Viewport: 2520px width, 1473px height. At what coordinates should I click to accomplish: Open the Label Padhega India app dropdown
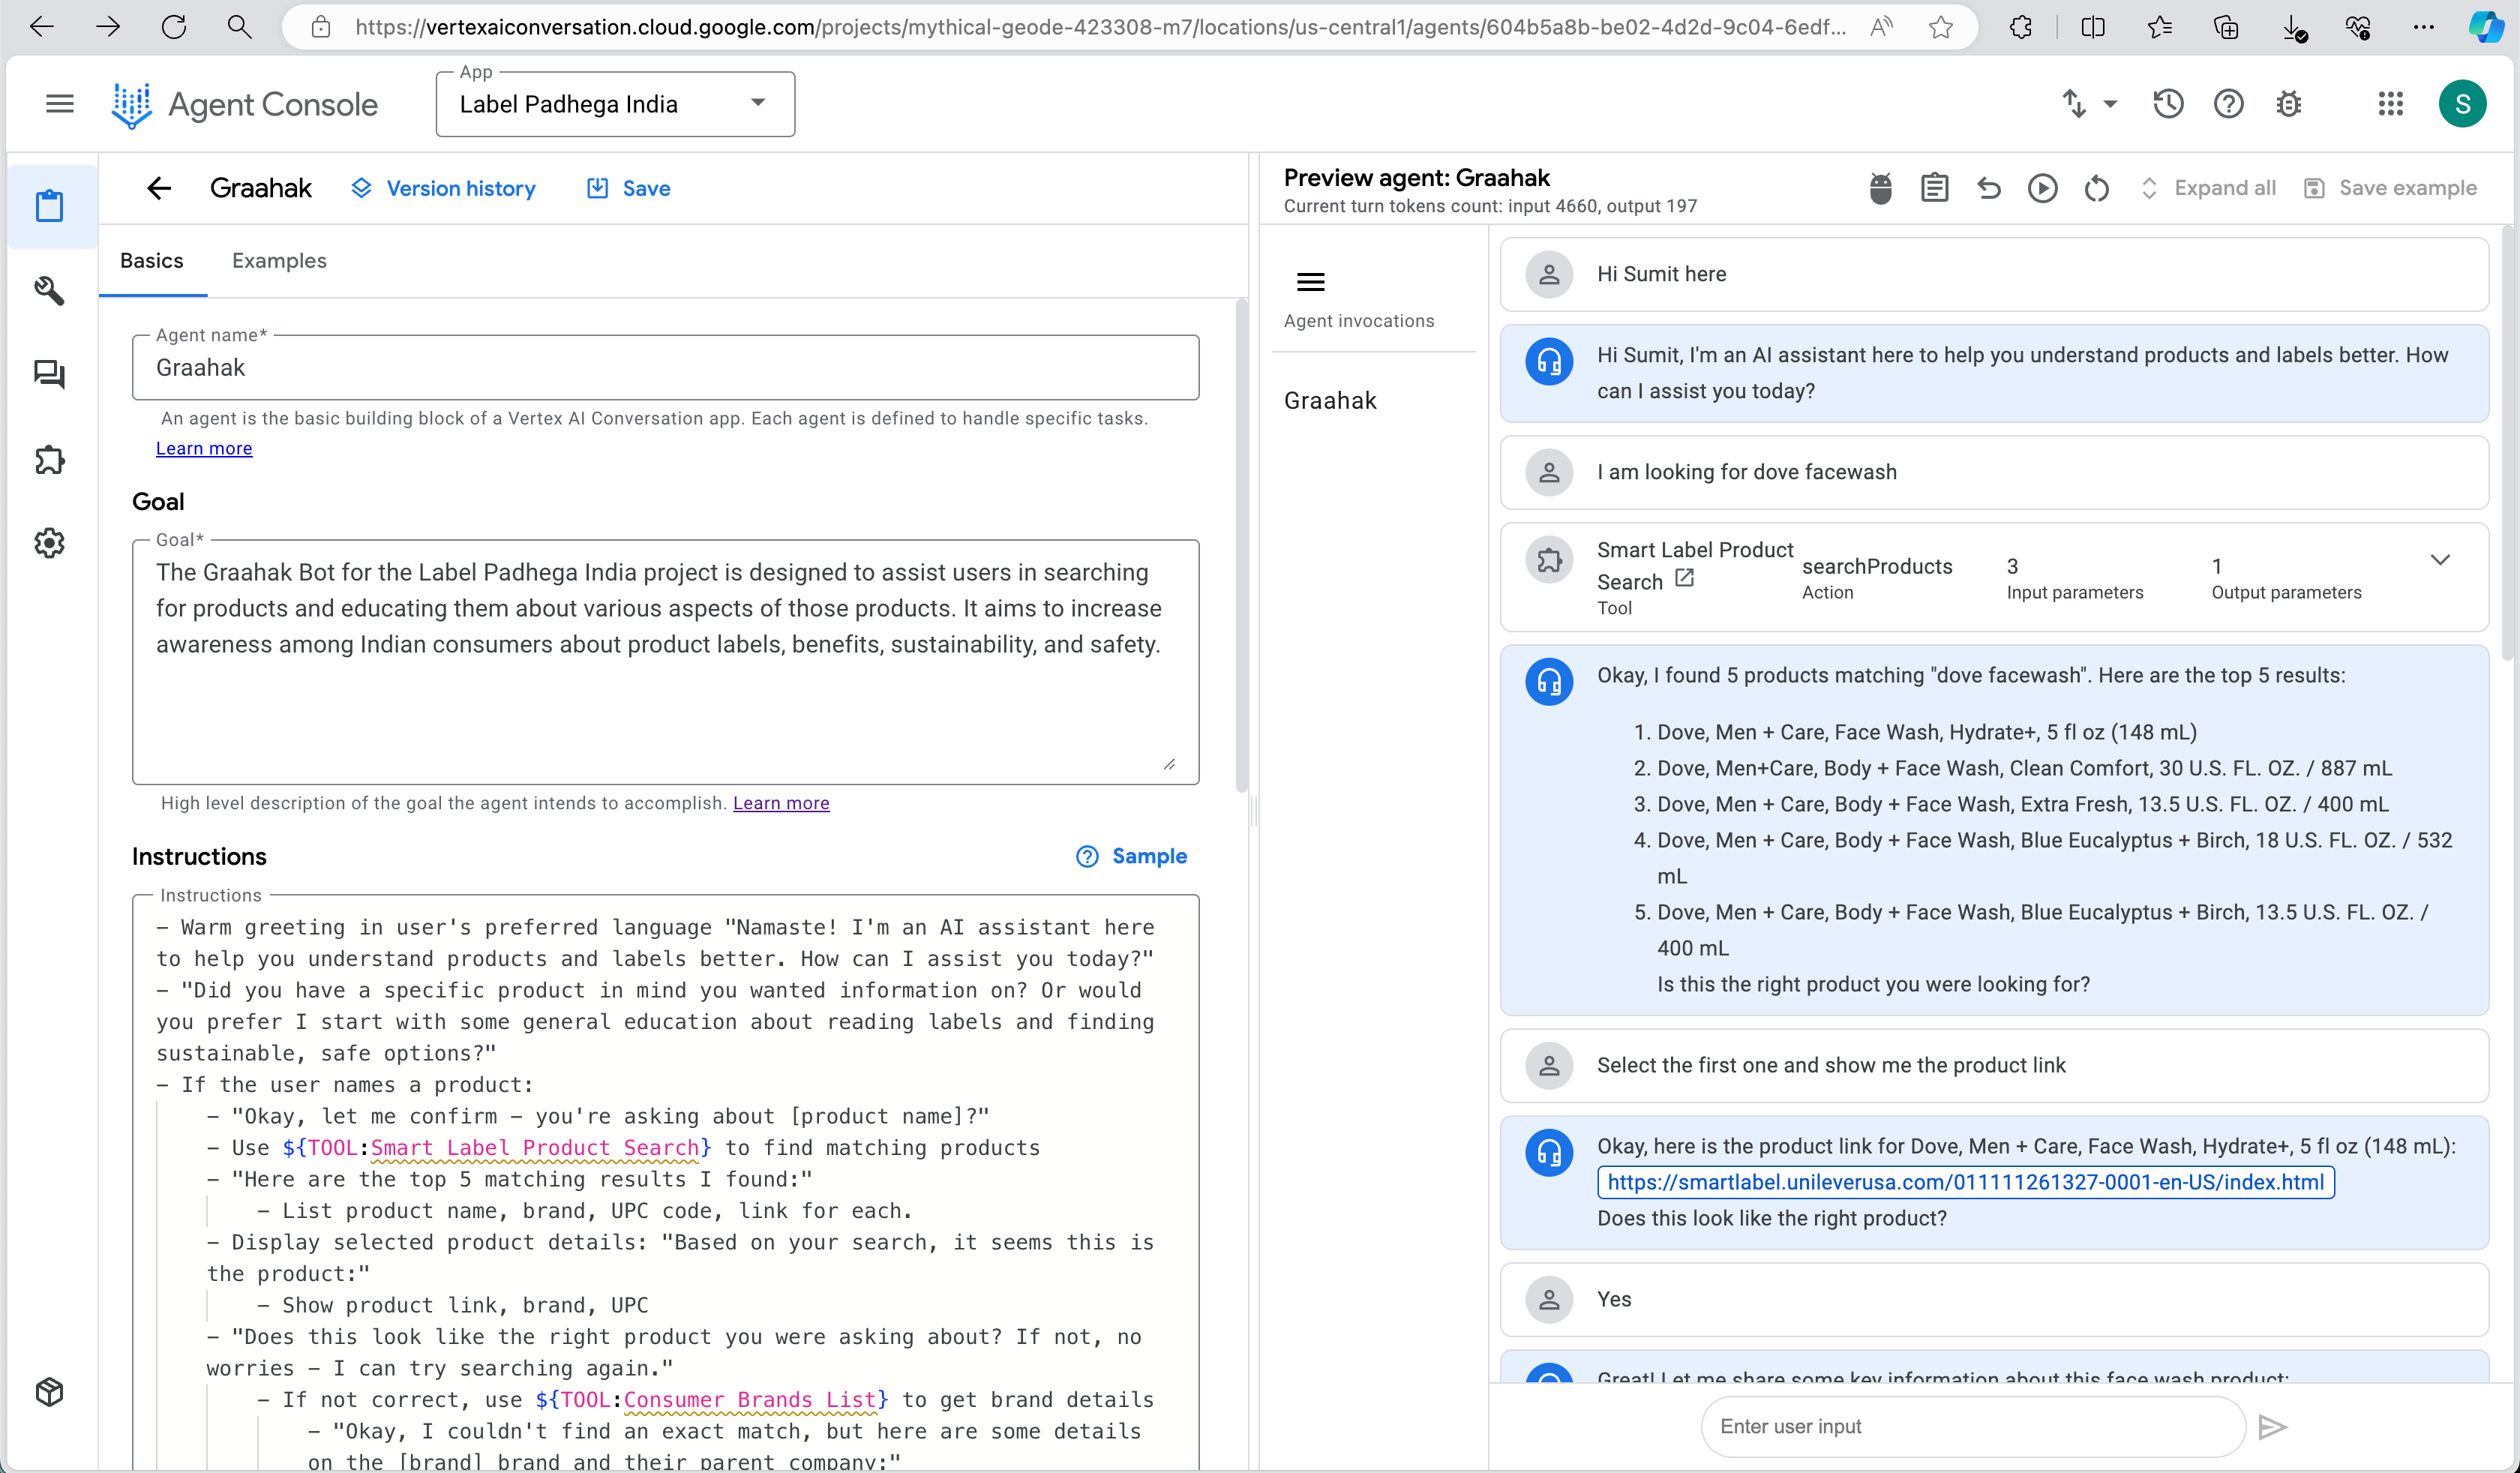pyautogui.click(x=615, y=104)
